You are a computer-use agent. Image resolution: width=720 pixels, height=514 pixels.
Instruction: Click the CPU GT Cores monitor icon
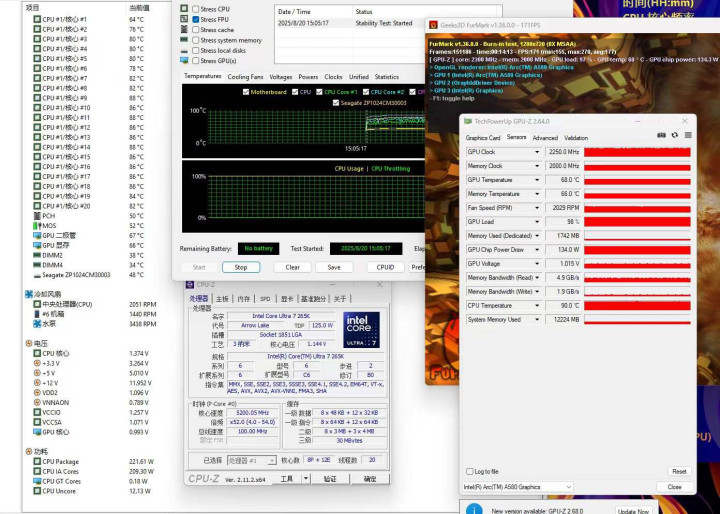(x=37, y=481)
